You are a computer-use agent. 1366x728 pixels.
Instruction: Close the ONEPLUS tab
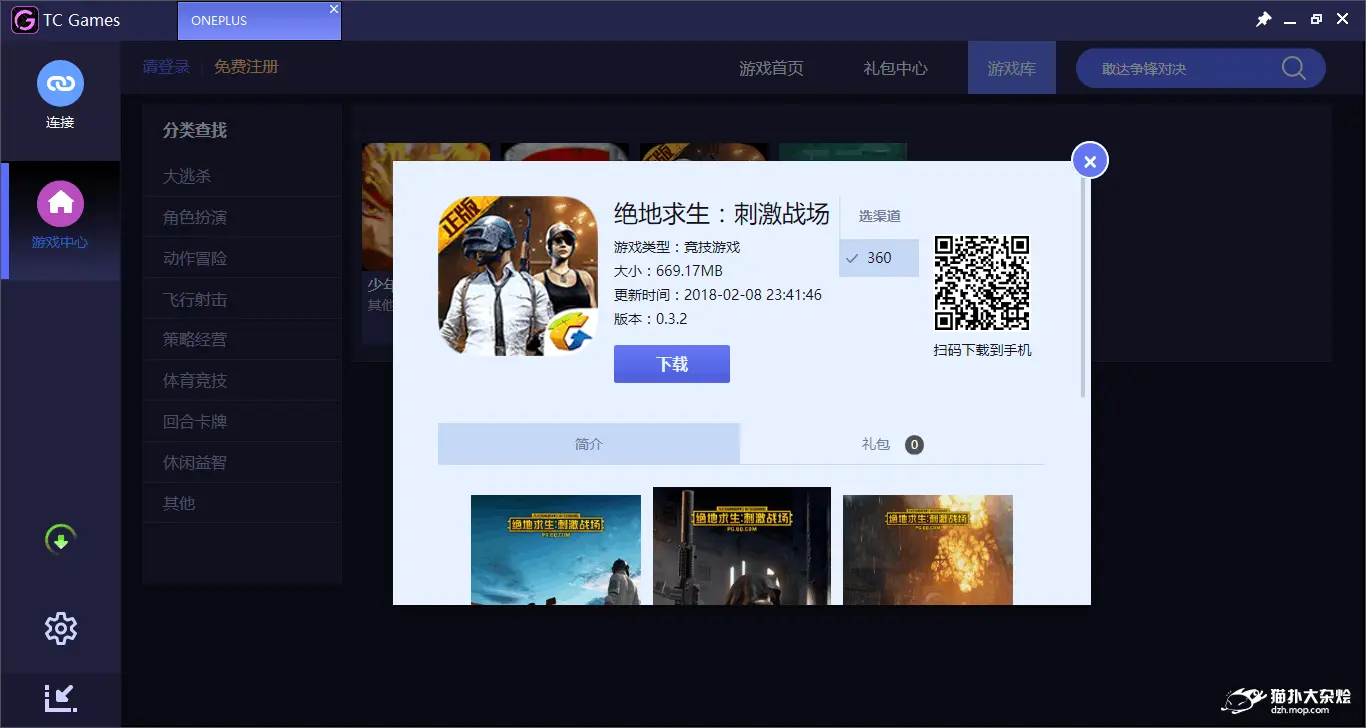point(334,9)
